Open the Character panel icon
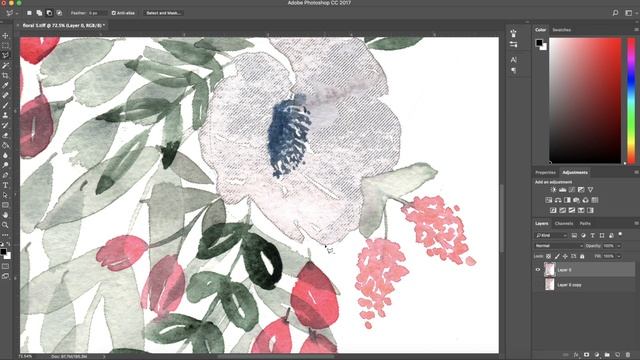Screen dimensions: 640x360 point(513,60)
